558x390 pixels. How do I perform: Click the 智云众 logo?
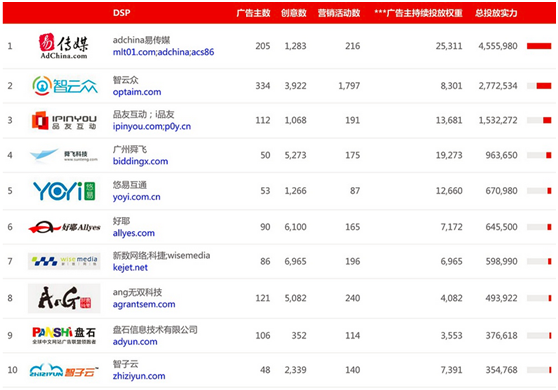coord(64,86)
